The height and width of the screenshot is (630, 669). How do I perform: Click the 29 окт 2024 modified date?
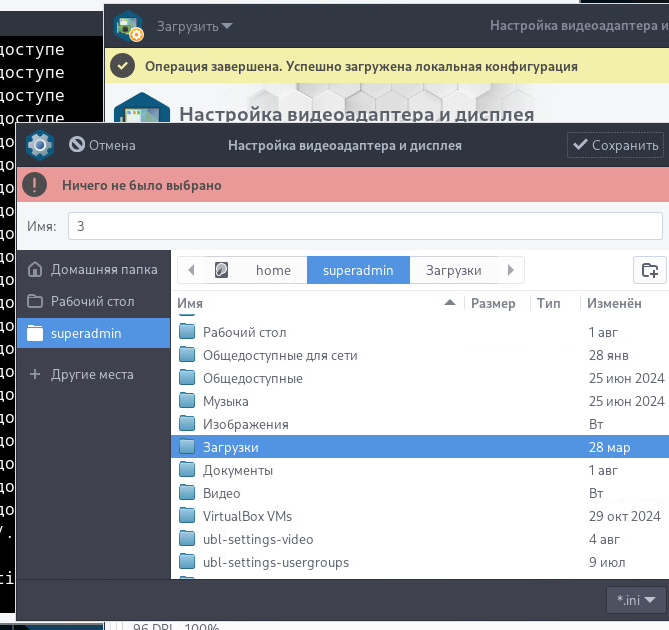point(625,517)
